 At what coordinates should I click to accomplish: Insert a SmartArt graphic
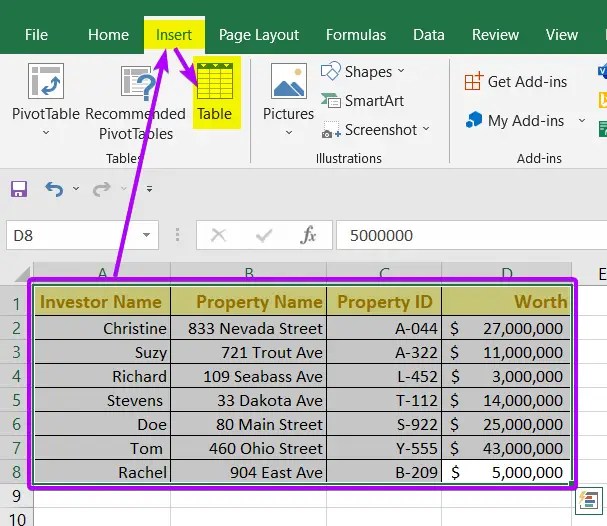[x=362, y=101]
